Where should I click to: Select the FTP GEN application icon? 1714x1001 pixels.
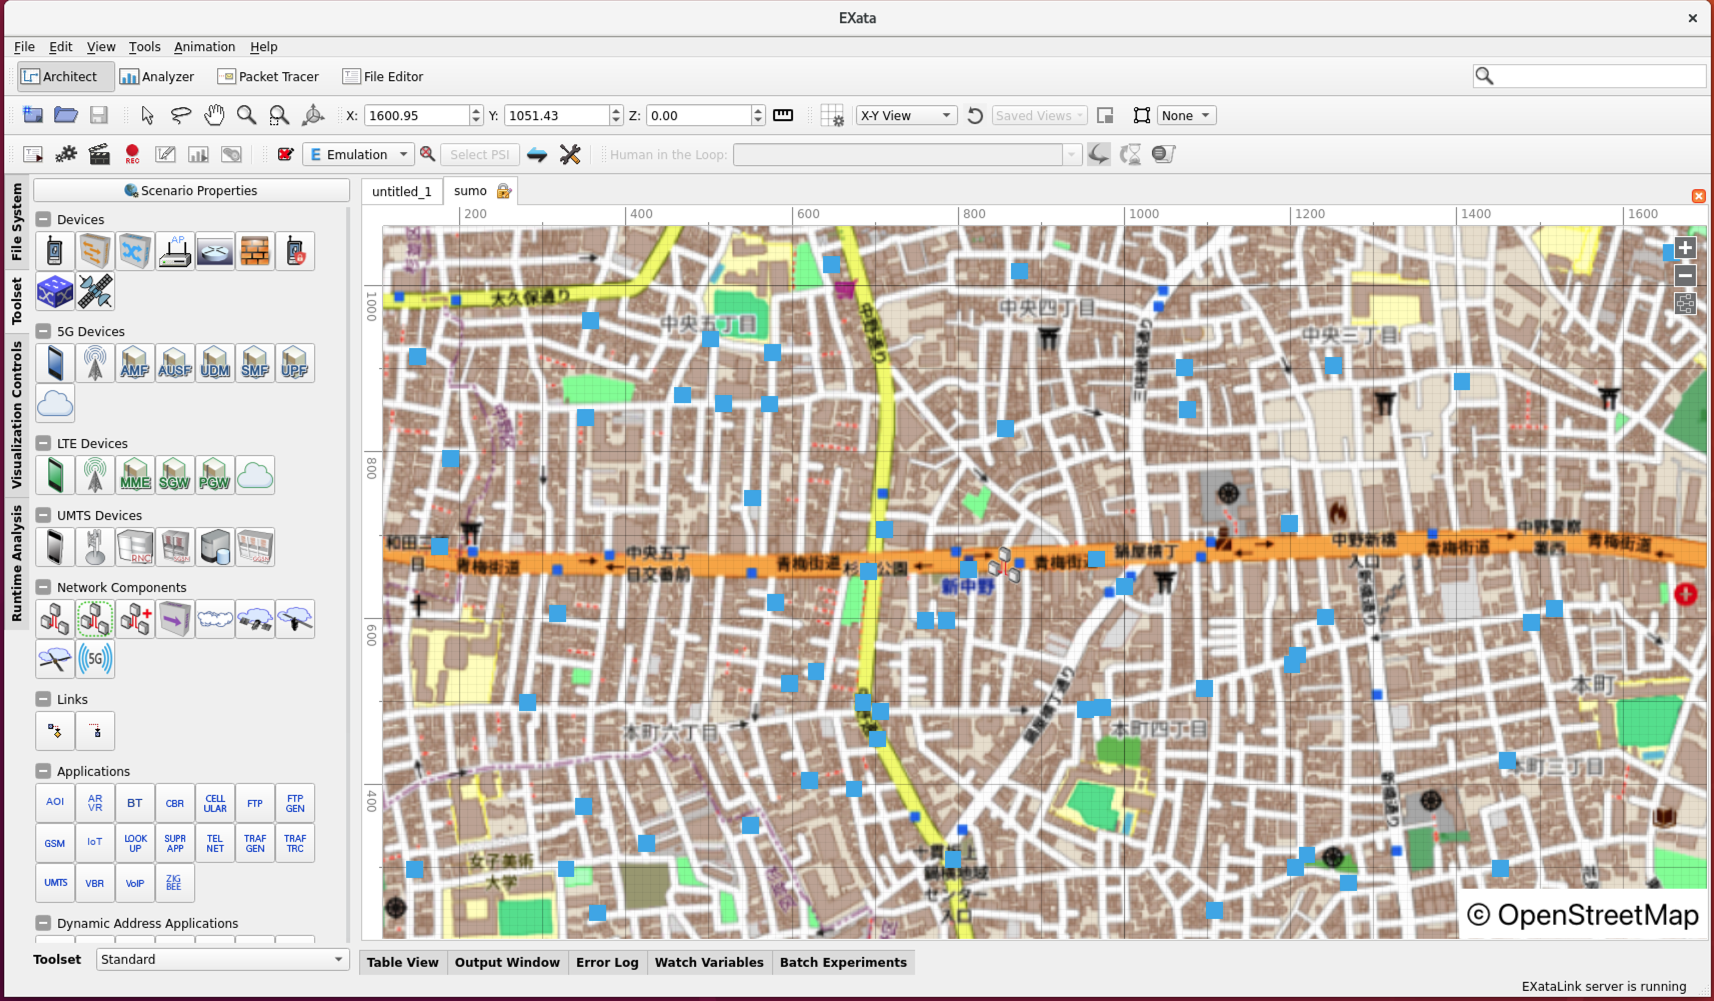tap(295, 803)
